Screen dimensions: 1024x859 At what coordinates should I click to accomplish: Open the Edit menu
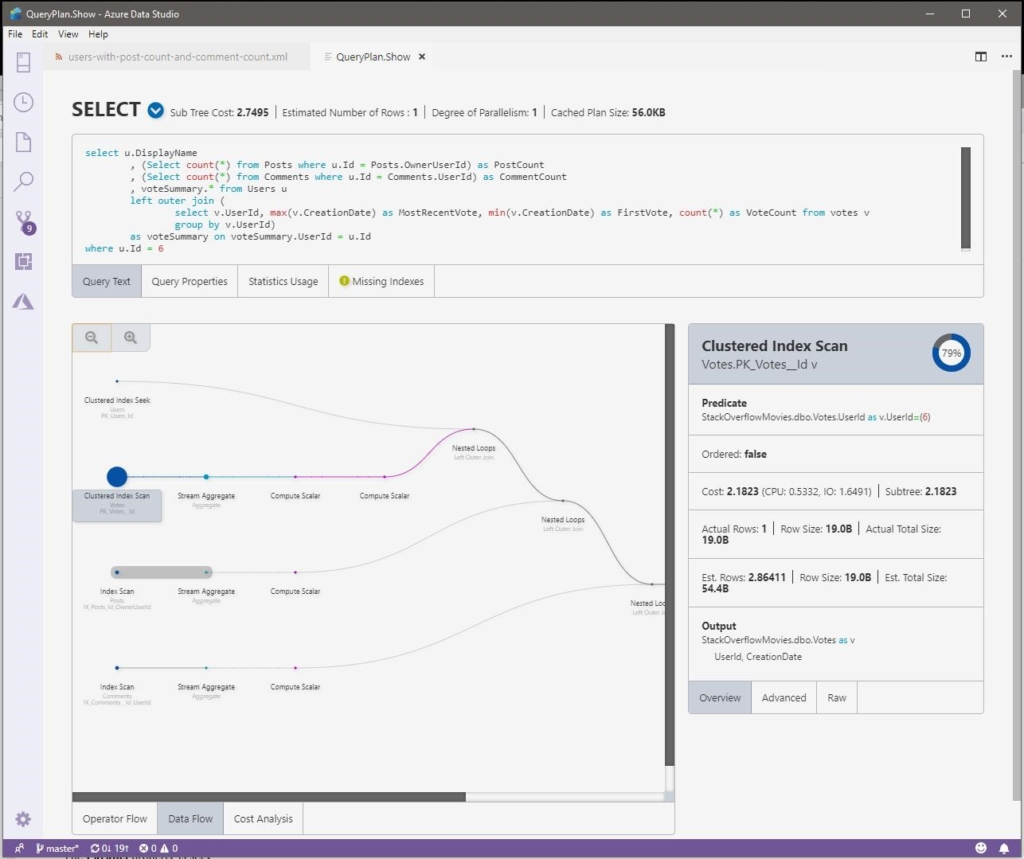(39, 33)
